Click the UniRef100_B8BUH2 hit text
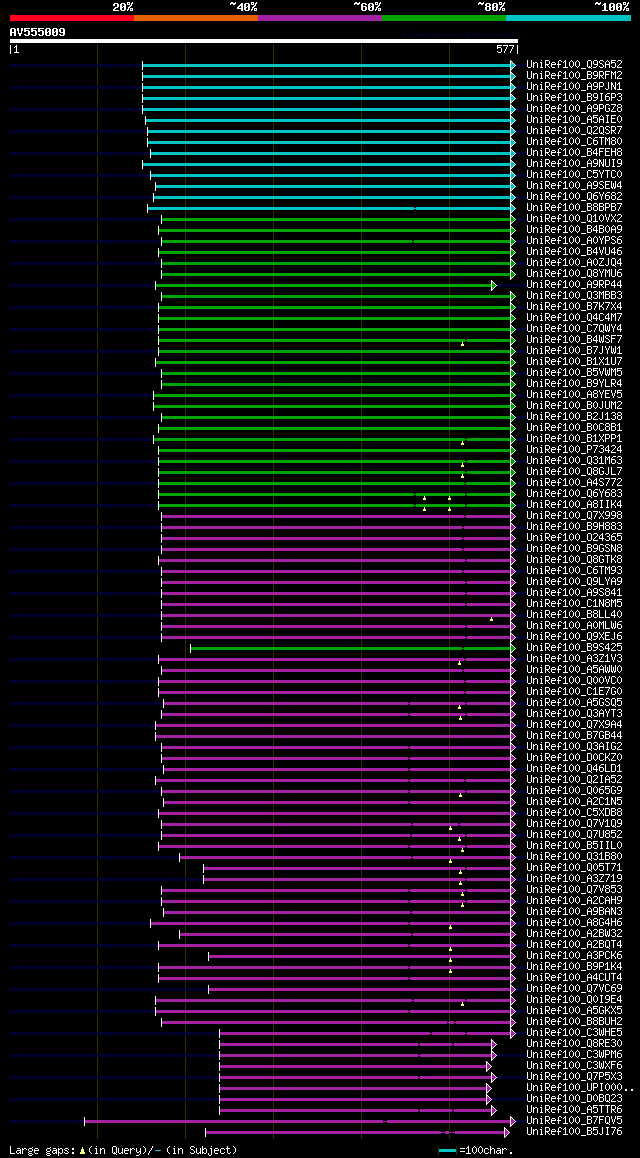 tap(574, 1021)
